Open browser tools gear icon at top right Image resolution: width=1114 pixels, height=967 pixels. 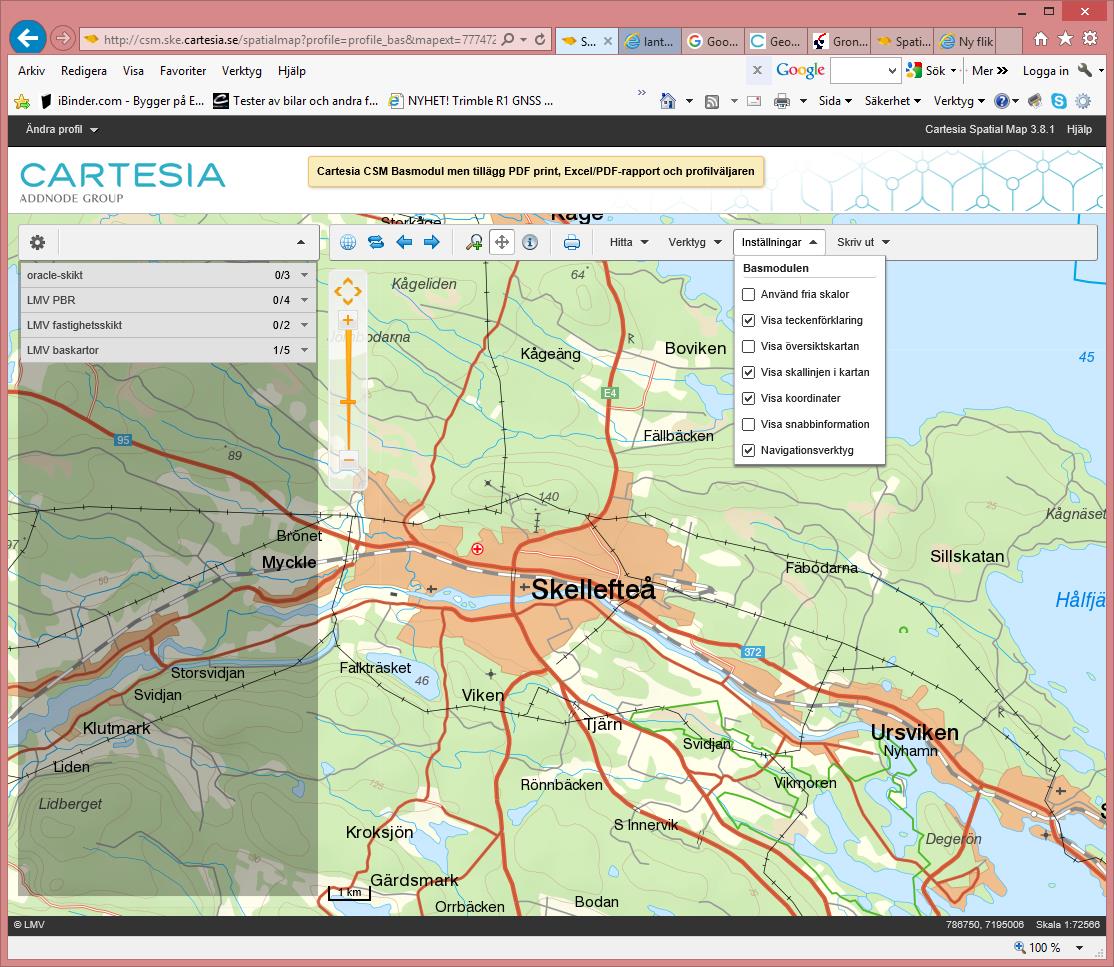pyautogui.click(x=1090, y=38)
